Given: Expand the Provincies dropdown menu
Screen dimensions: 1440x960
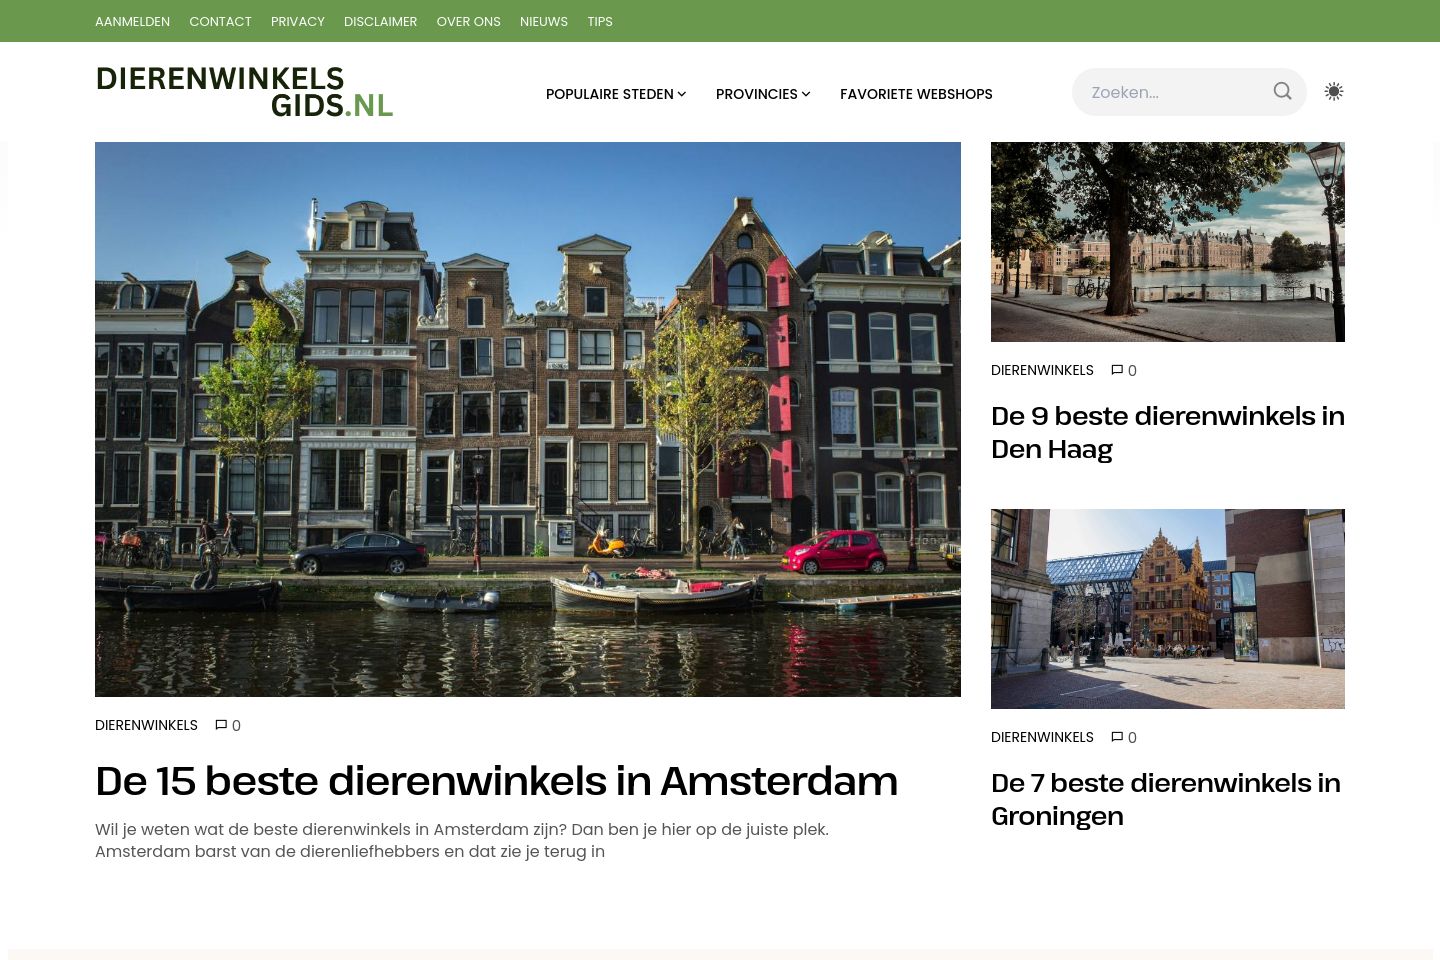Looking at the screenshot, I should [x=762, y=94].
